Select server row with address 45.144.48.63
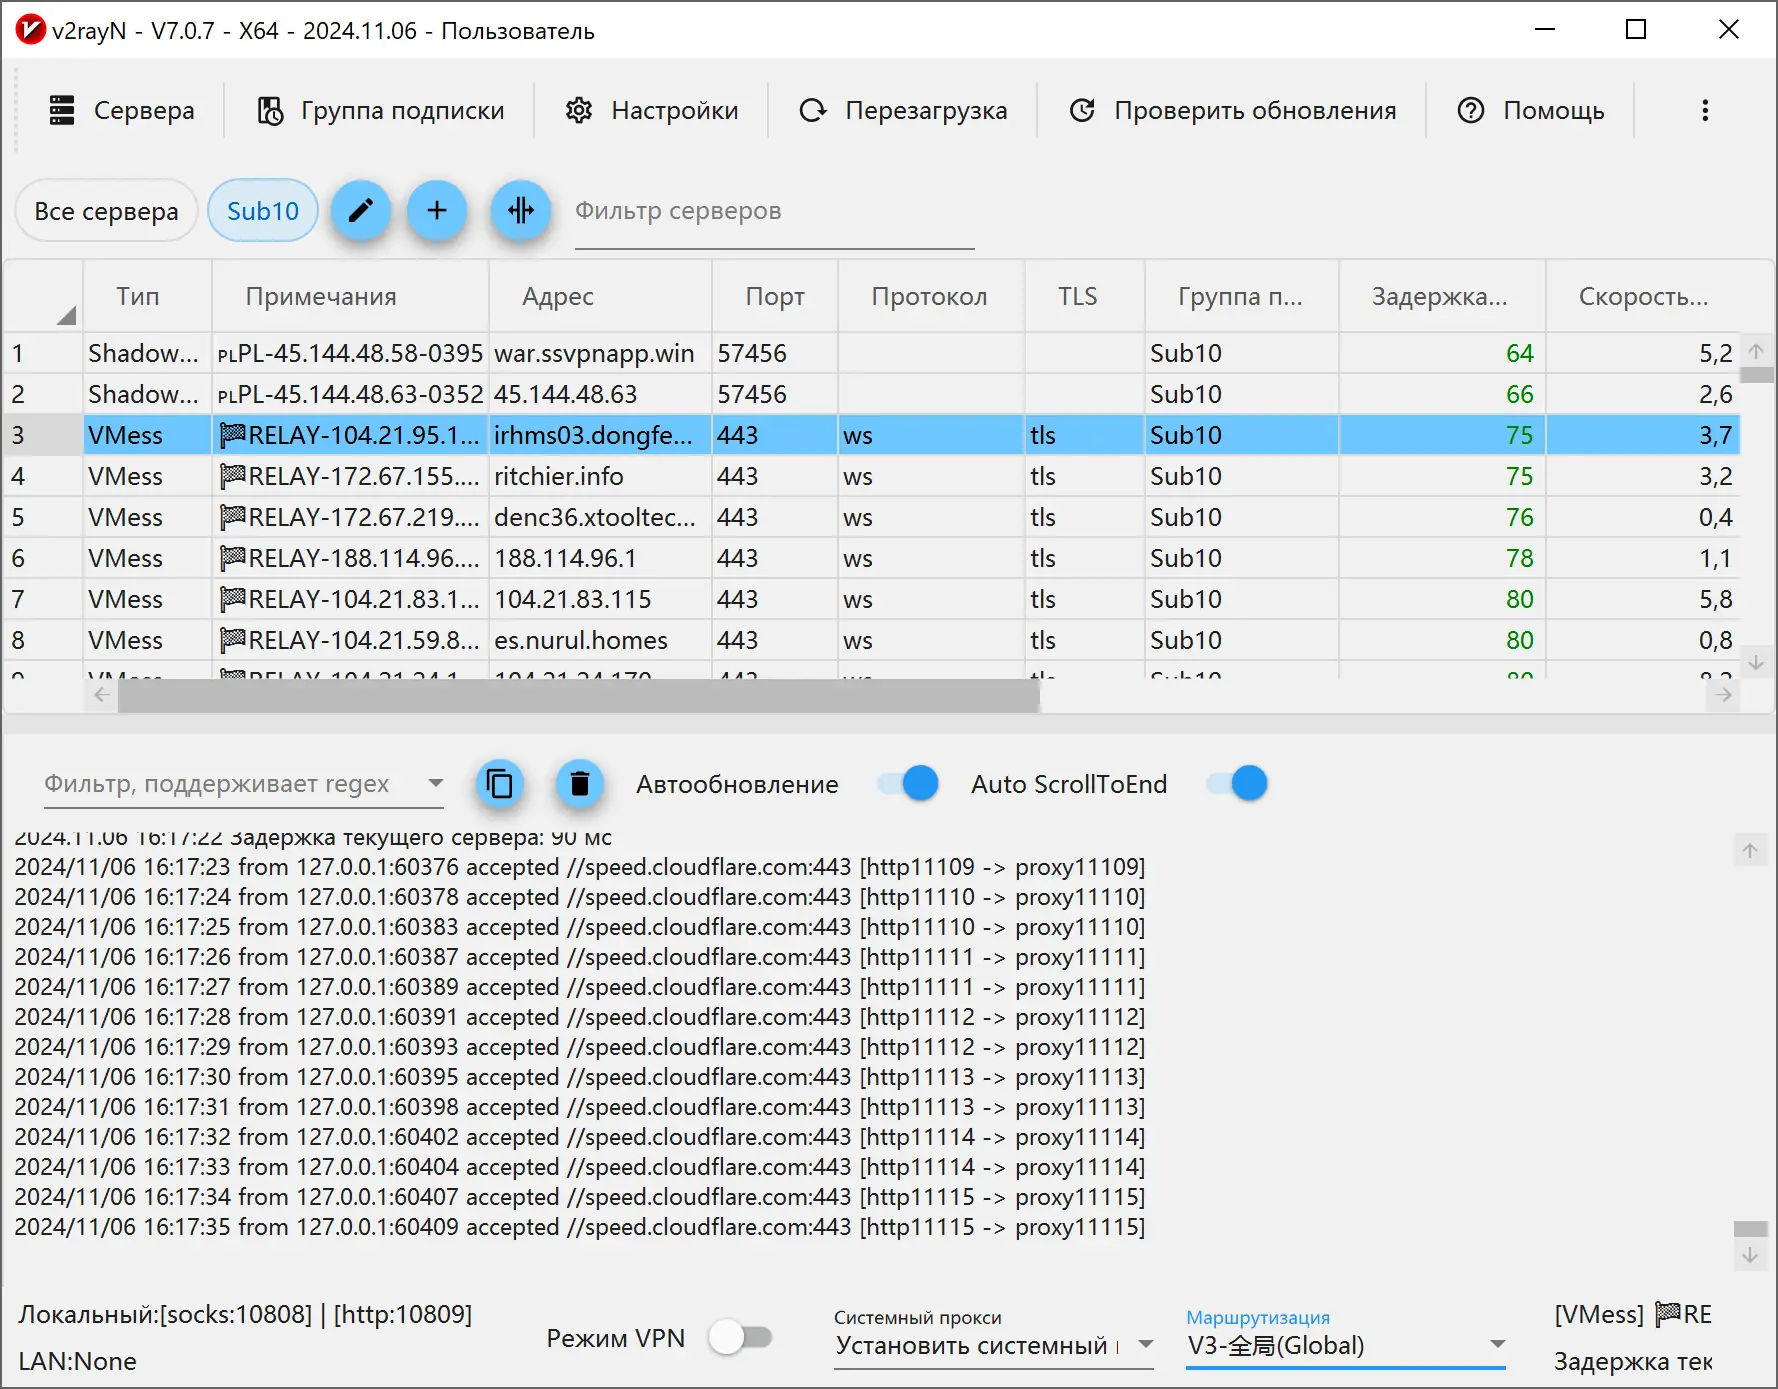The width and height of the screenshot is (1778, 1389). [x=872, y=394]
